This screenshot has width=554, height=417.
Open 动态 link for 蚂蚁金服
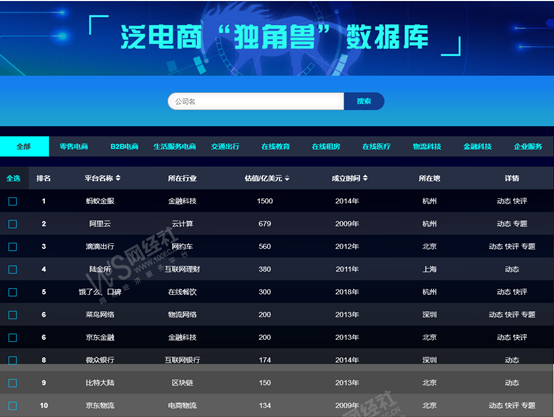click(503, 201)
